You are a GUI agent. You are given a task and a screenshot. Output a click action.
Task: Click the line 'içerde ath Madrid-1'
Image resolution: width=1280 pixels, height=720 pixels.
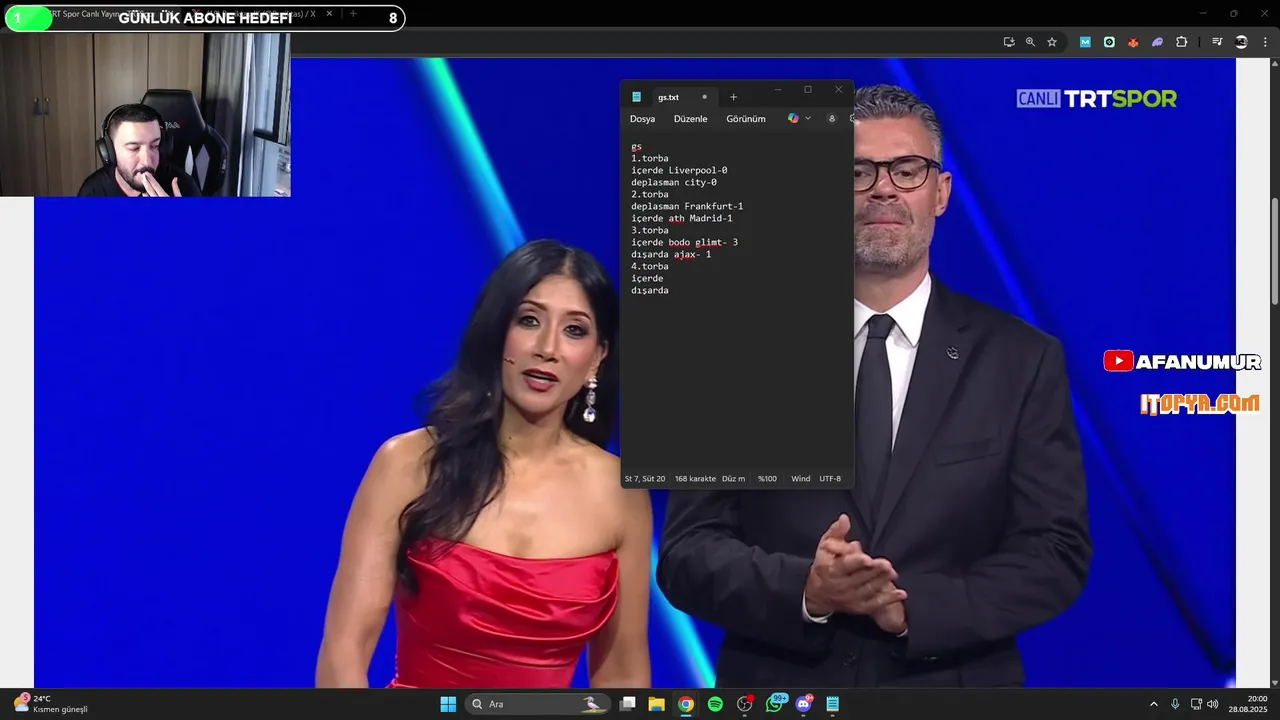681,218
